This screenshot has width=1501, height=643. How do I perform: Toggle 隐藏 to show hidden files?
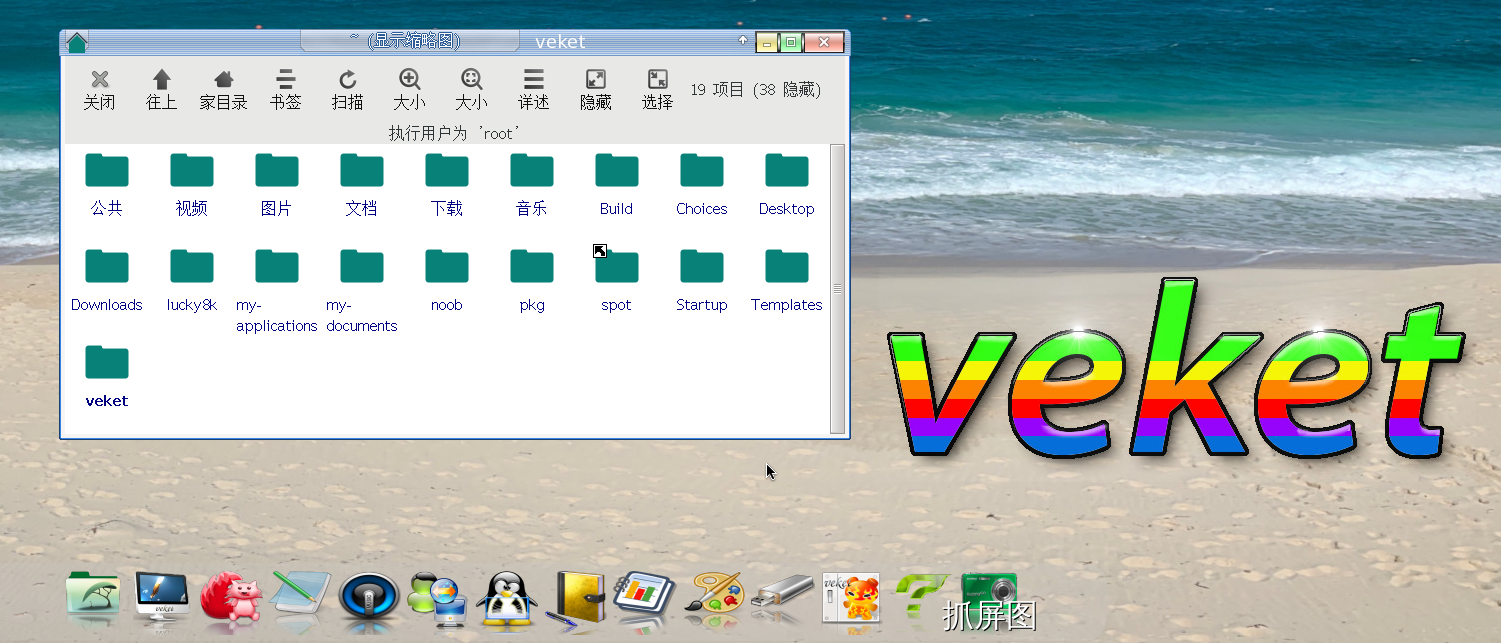pyautogui.click(x=595, y=88)
